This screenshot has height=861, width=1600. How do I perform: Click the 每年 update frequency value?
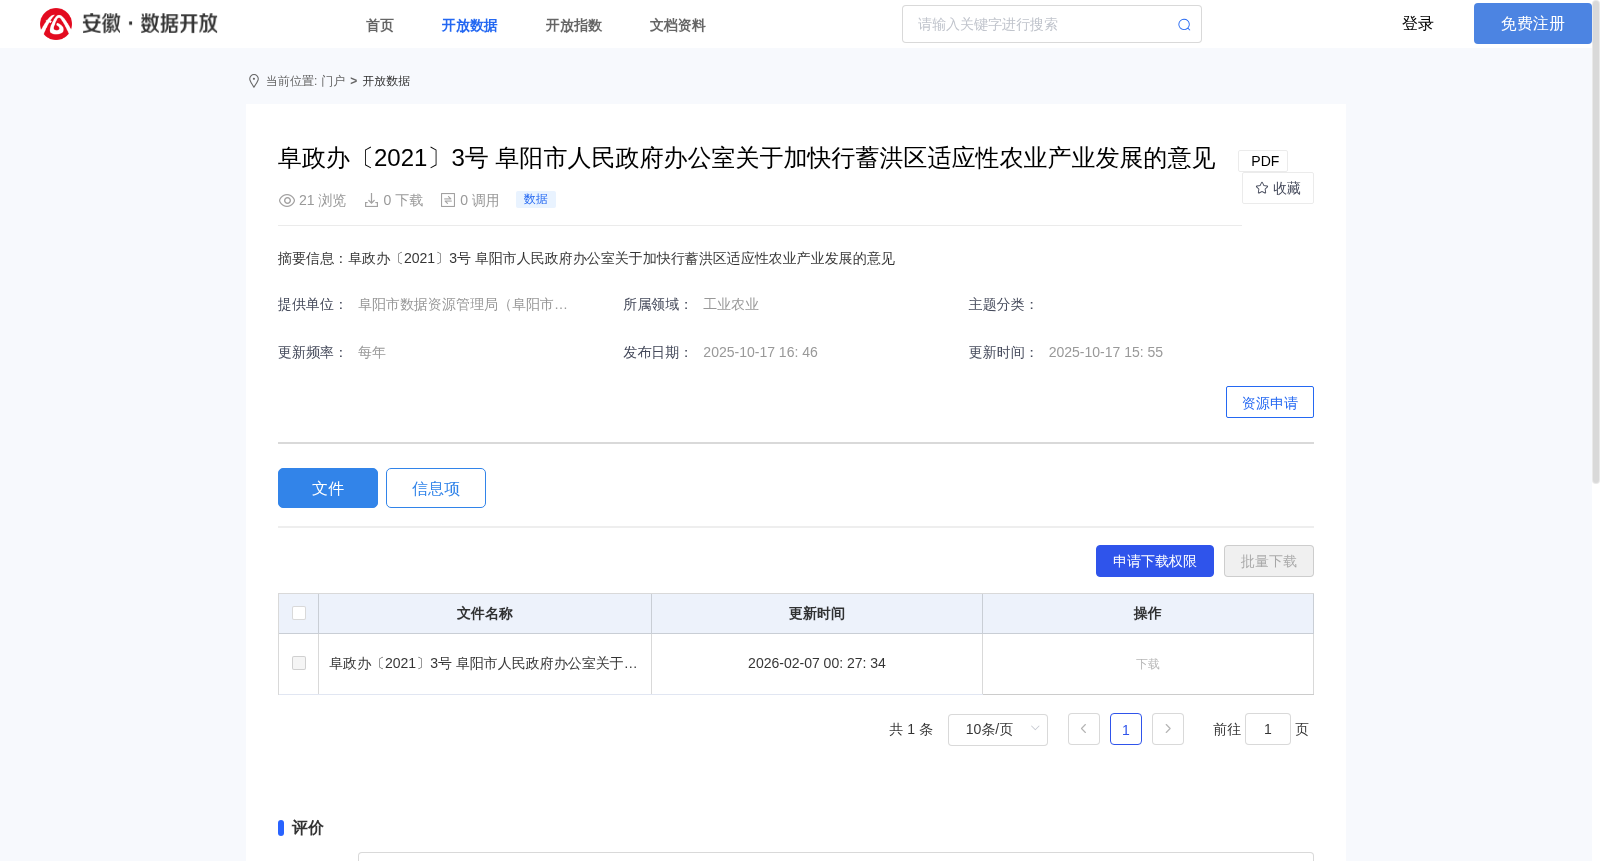click(x=372, y=352)
